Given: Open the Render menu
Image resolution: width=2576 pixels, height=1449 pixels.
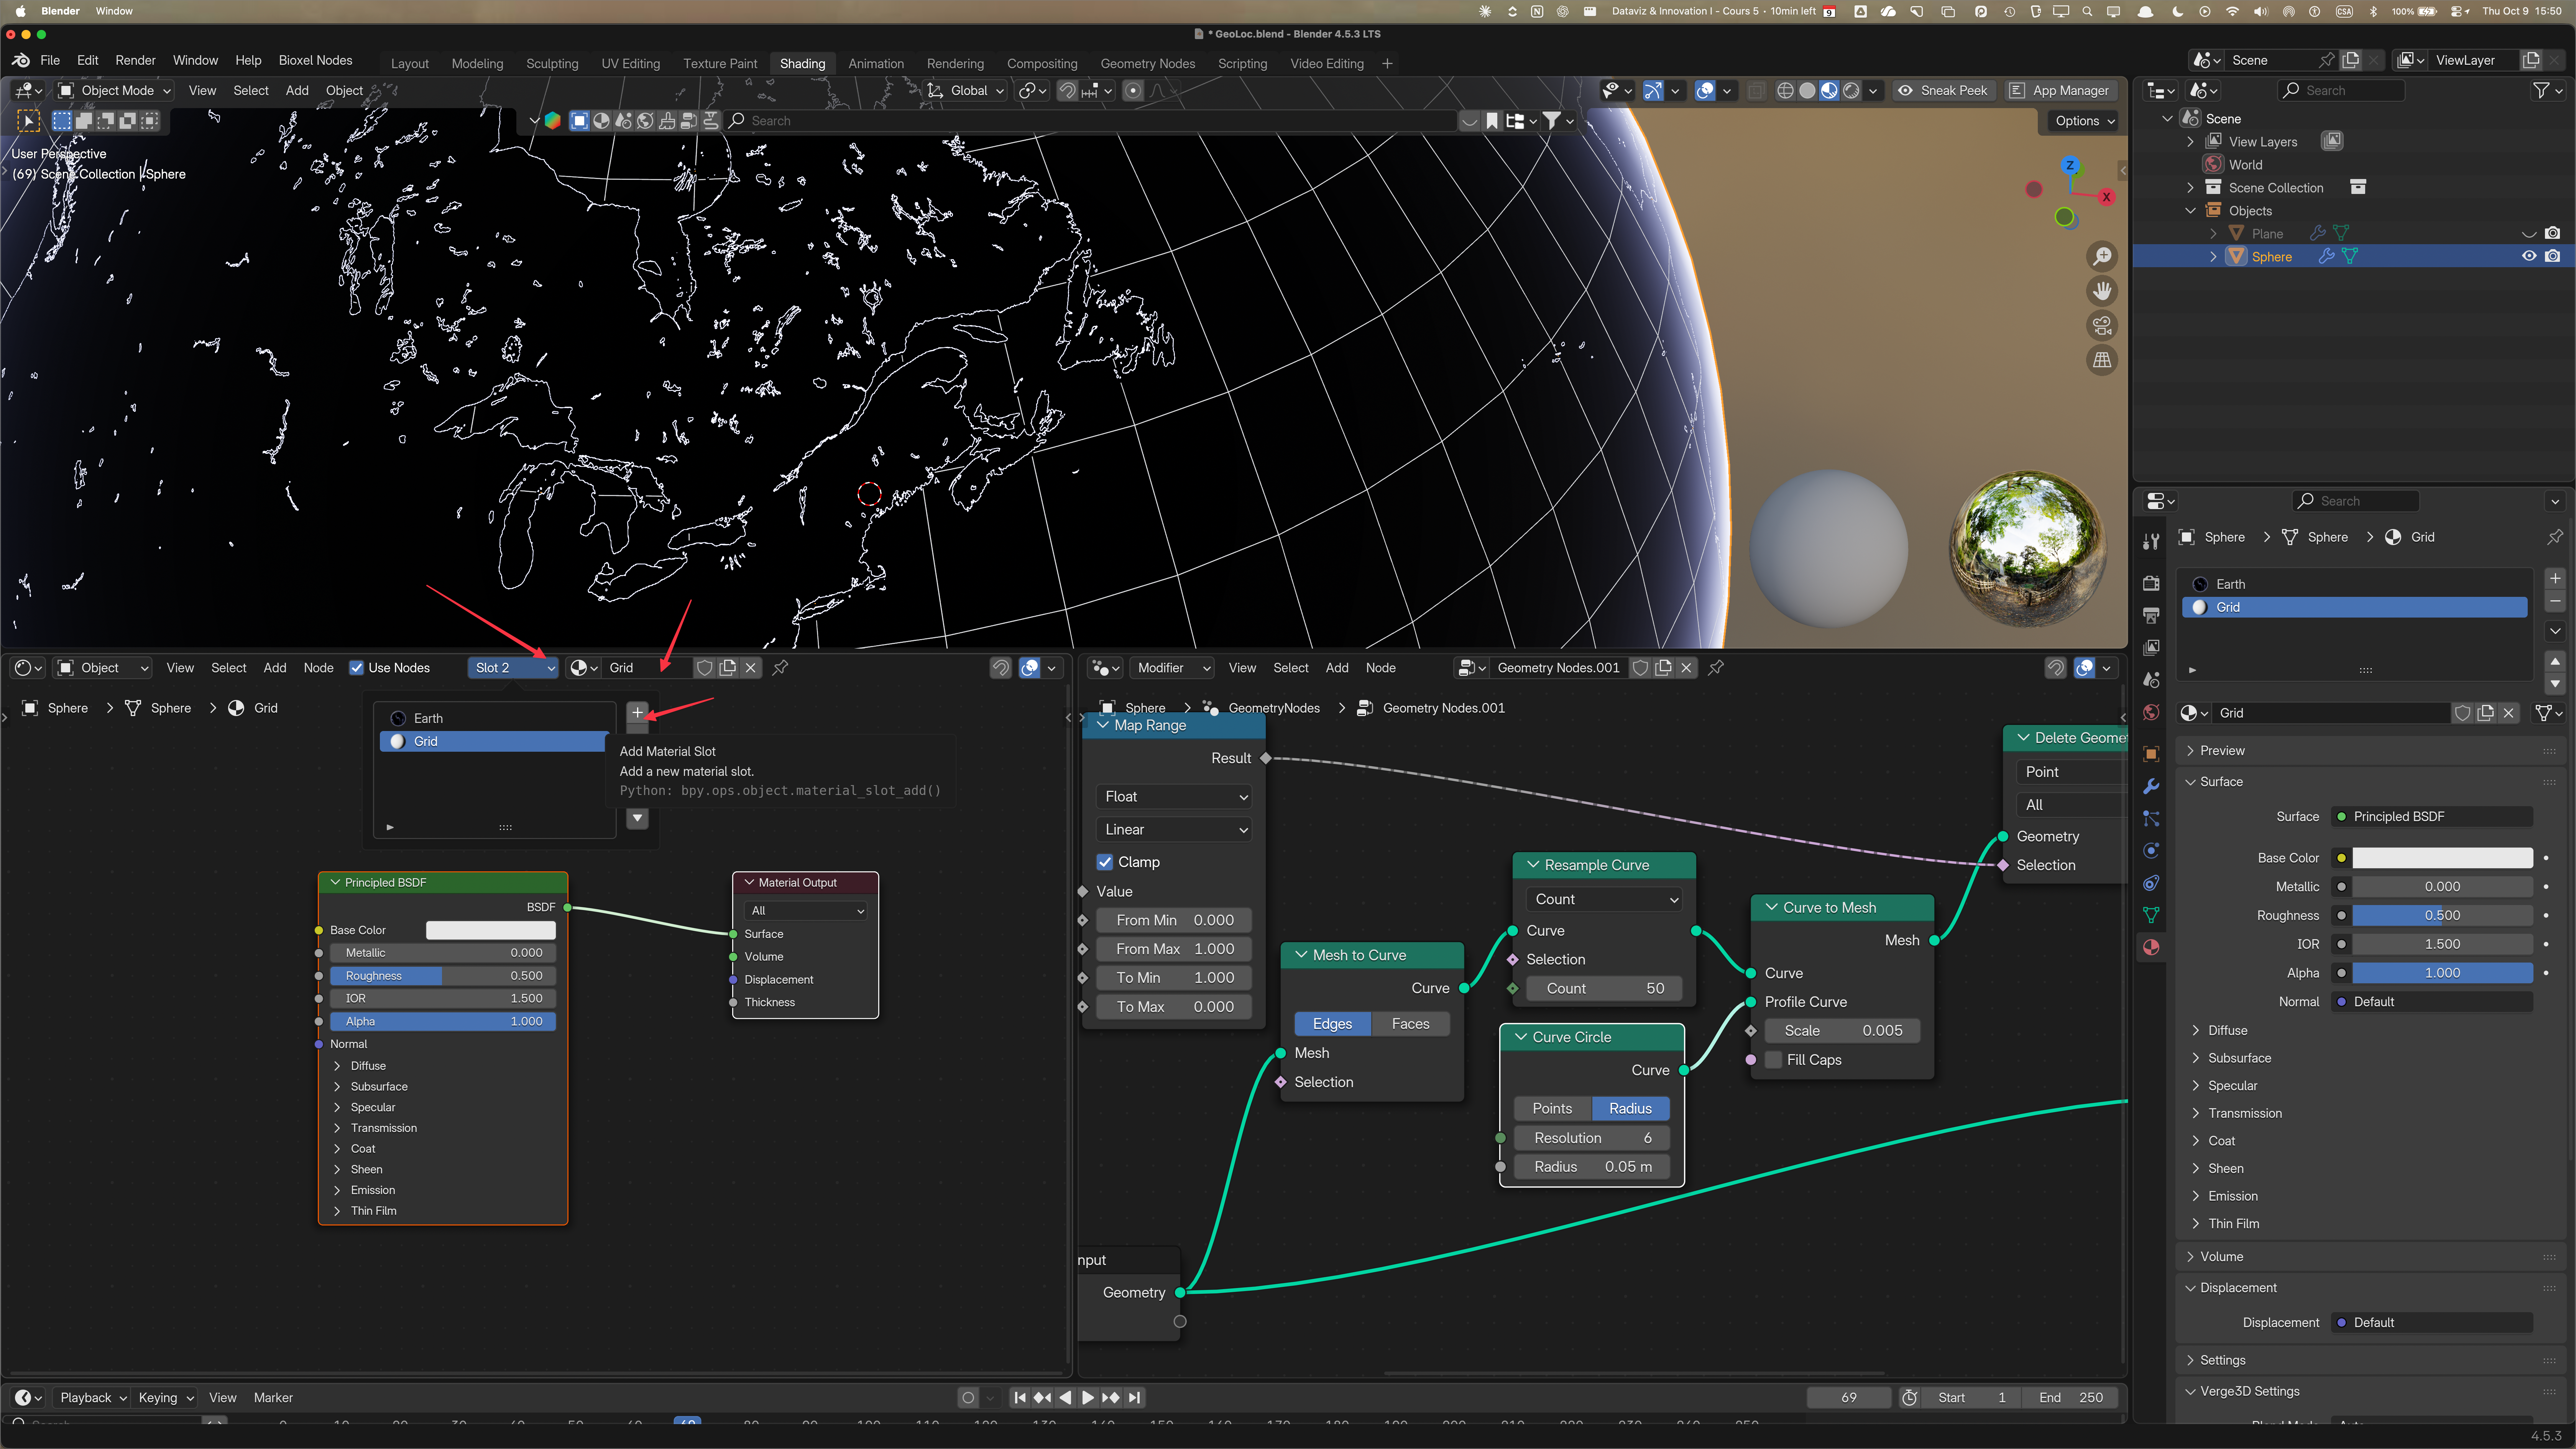Looking at the screenshot, I should (135, 61).
